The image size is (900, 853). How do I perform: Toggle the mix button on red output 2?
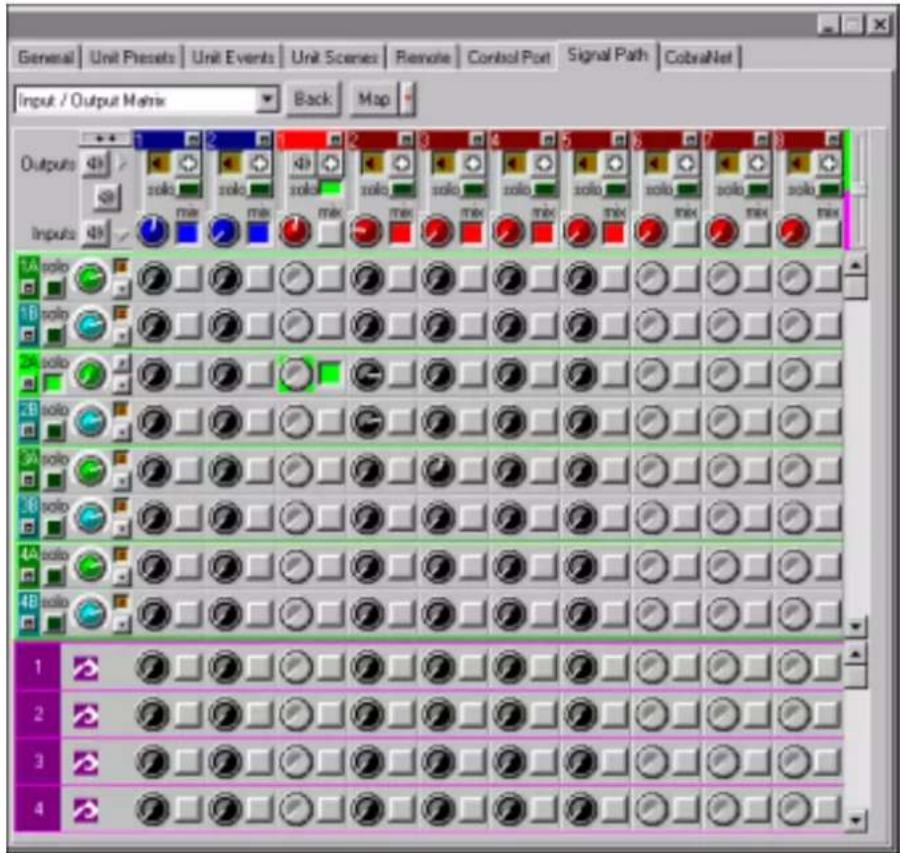[x=401, y=232]
